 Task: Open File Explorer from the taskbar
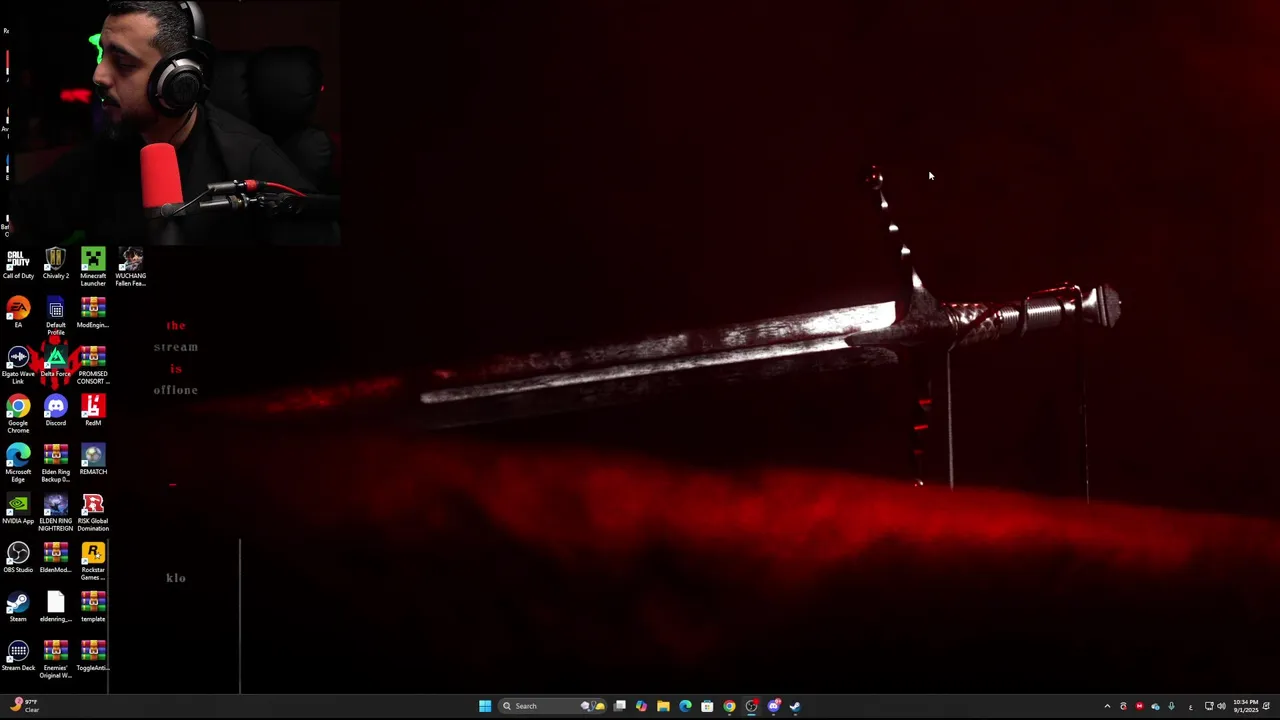(663, 706)
